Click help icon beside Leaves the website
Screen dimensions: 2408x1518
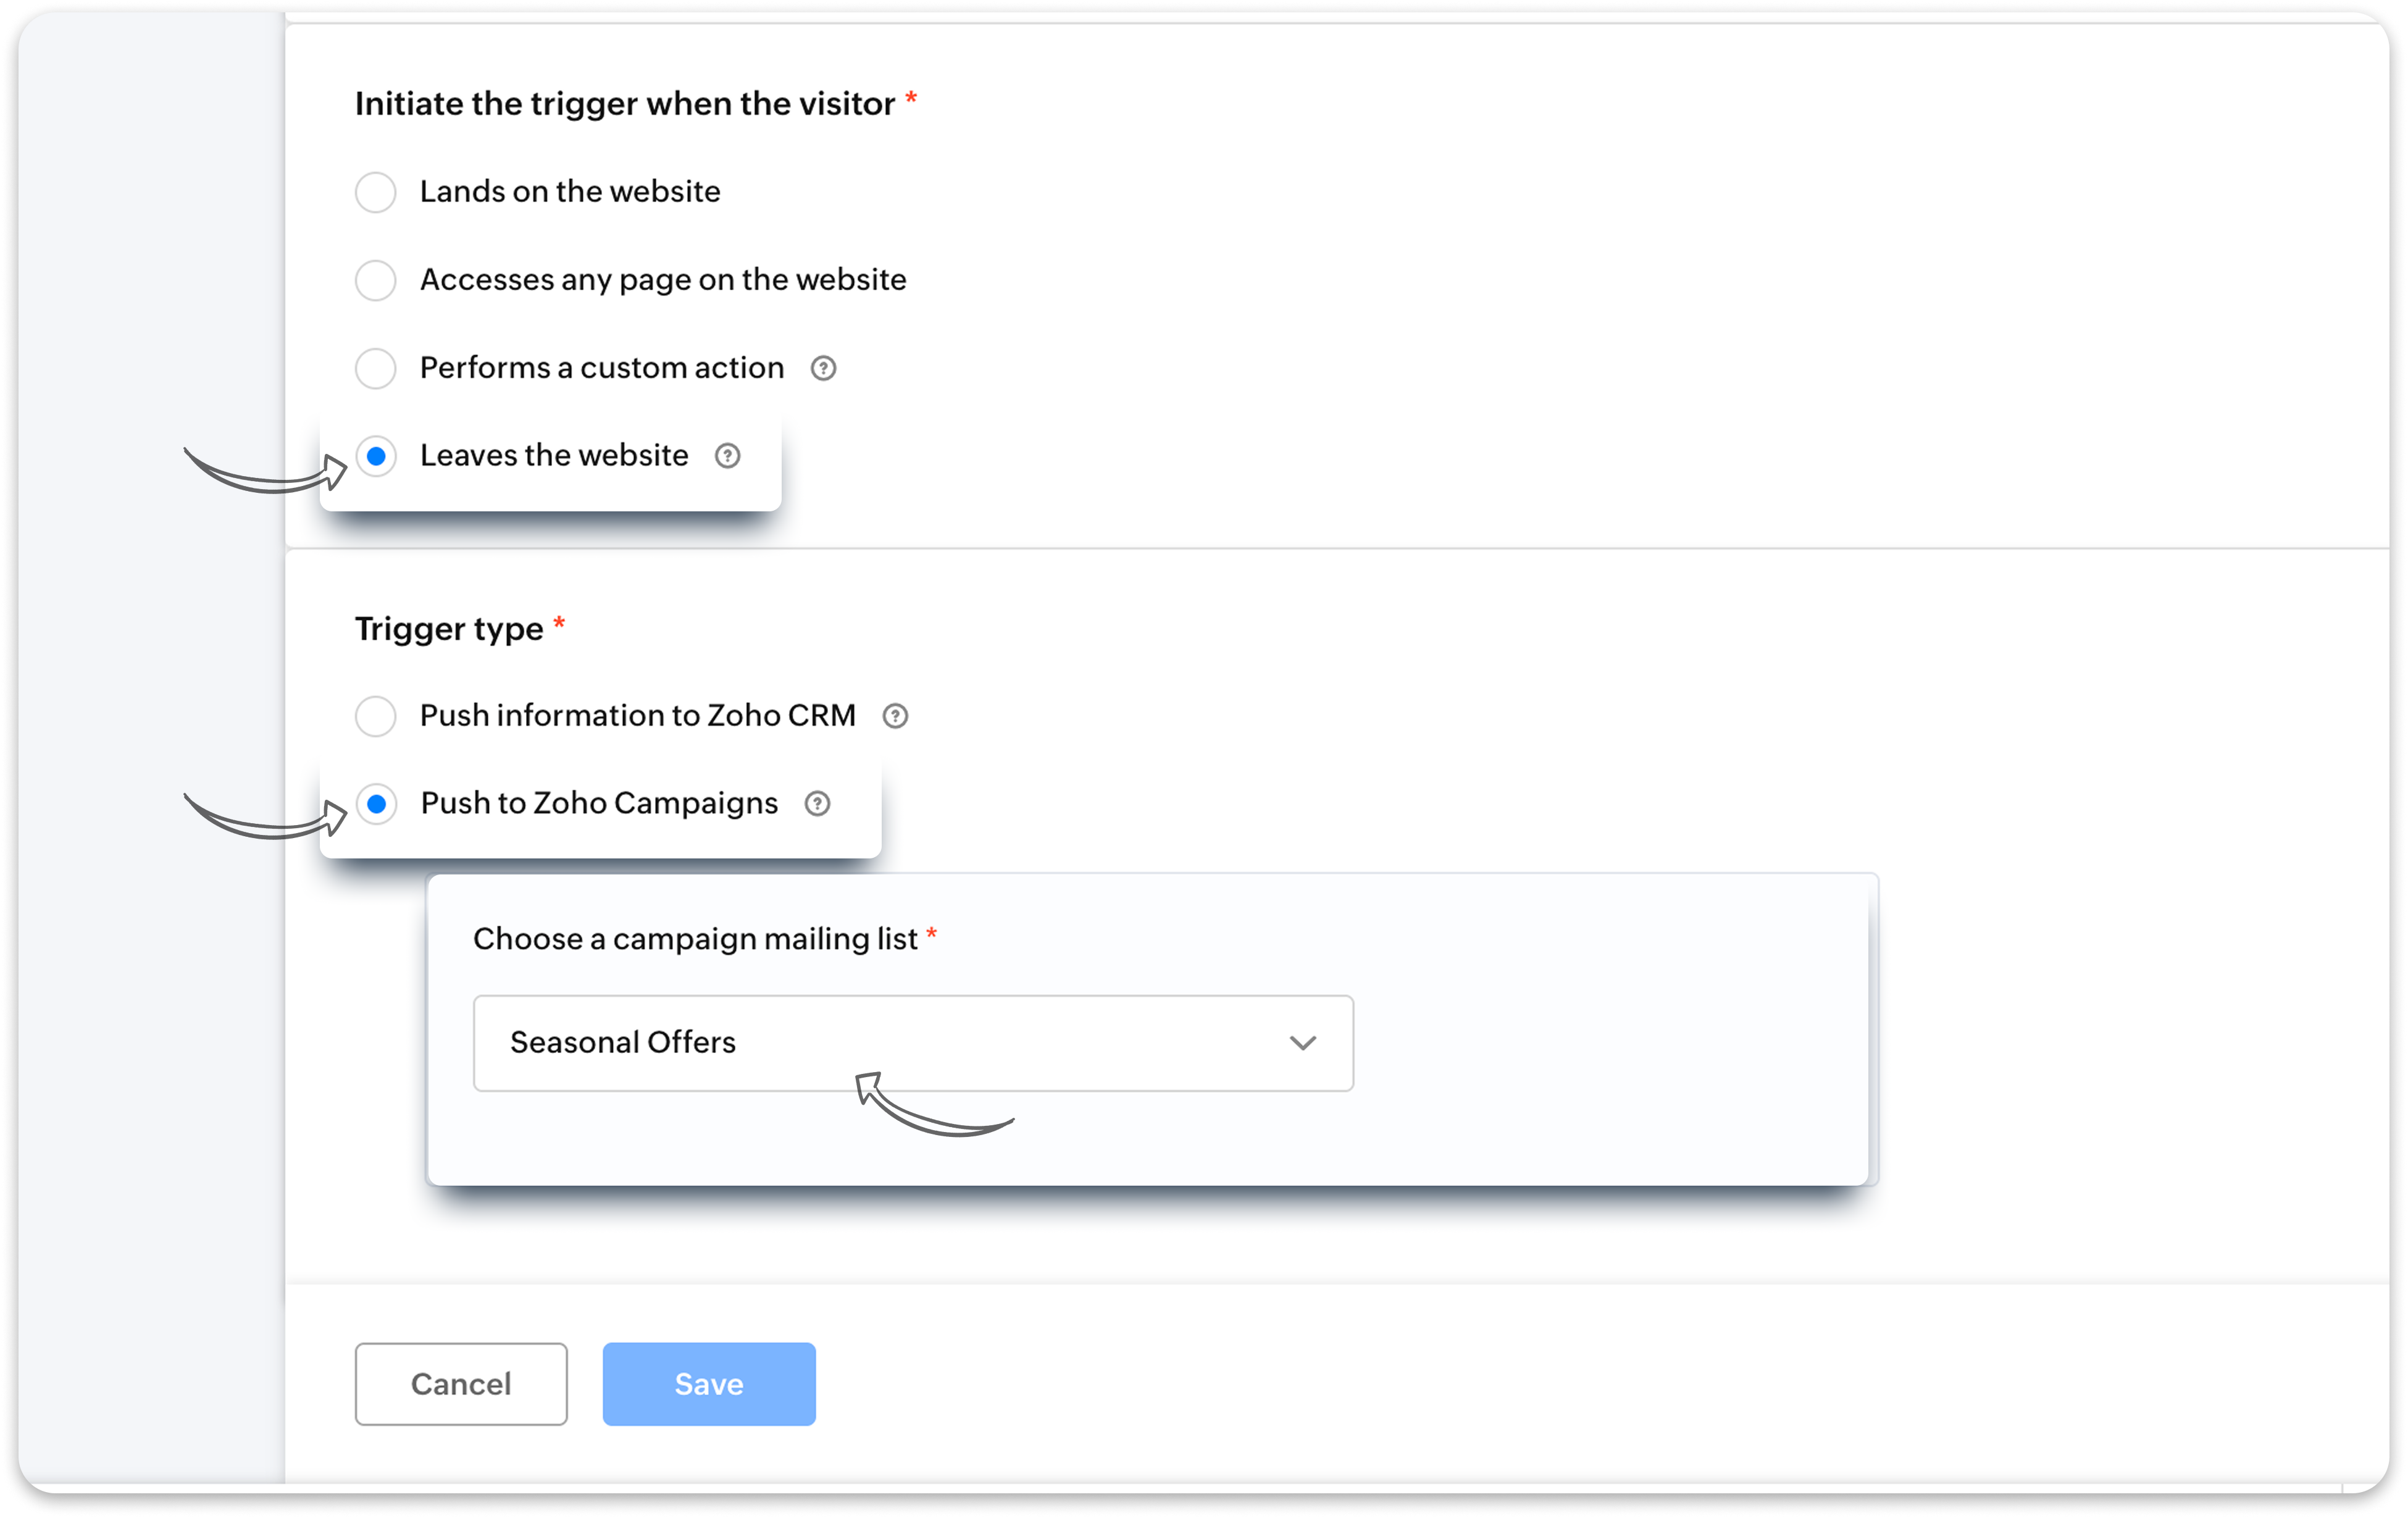tap(727, 456)
